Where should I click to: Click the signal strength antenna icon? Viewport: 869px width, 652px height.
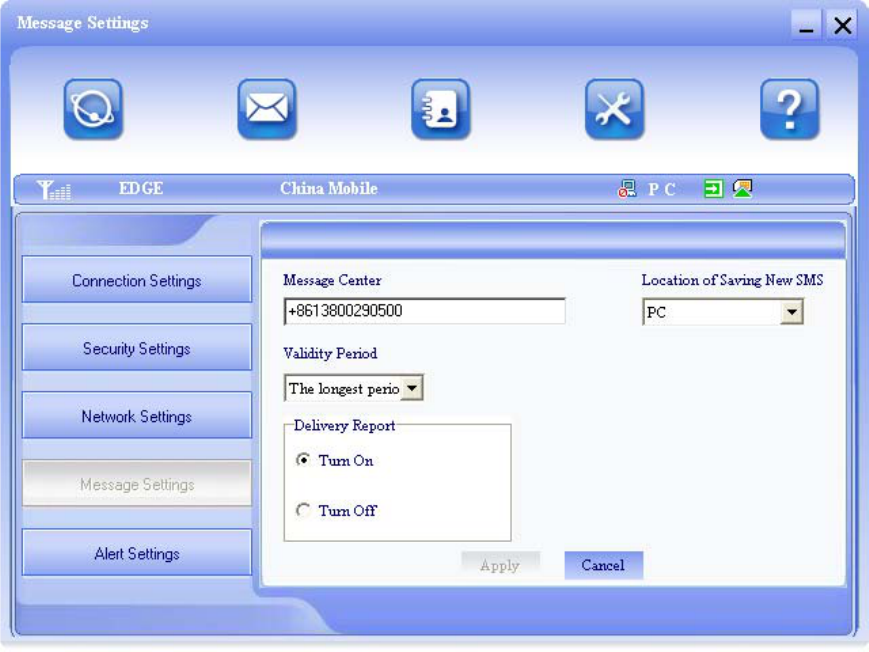tap(54, 190)
